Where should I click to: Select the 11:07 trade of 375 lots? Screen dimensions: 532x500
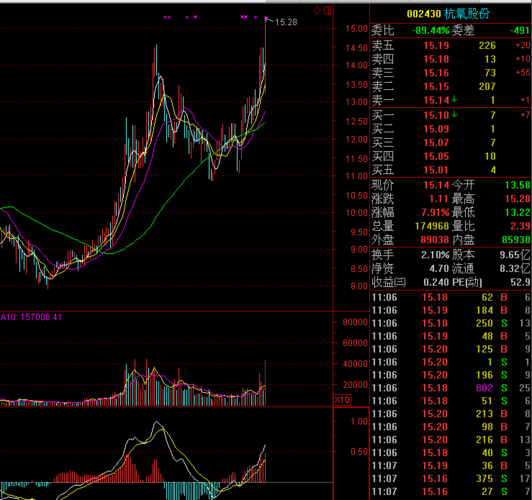[x=451, y=478]
